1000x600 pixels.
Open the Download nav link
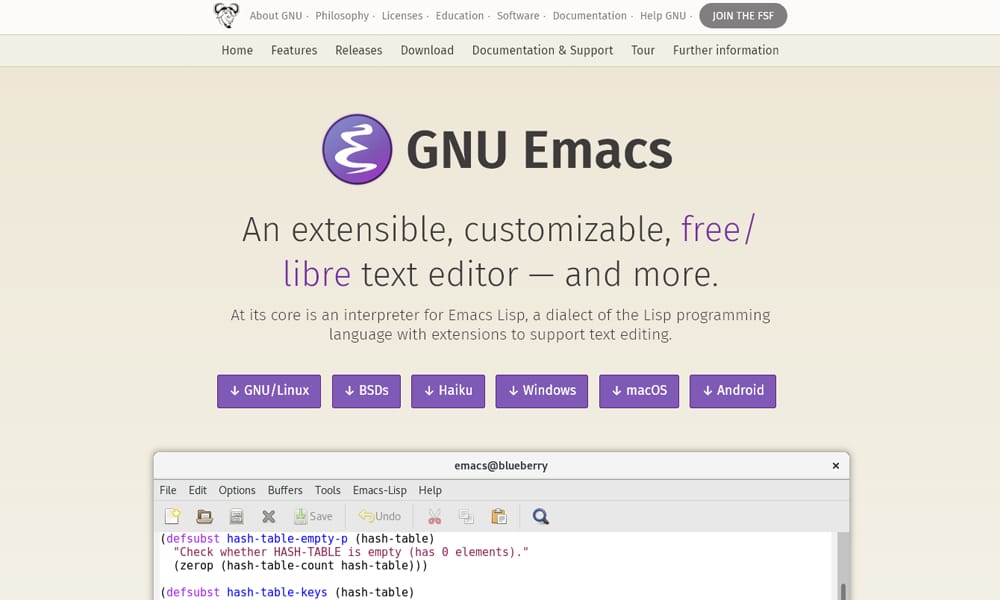pyautogui.click(x=427, y=50)
